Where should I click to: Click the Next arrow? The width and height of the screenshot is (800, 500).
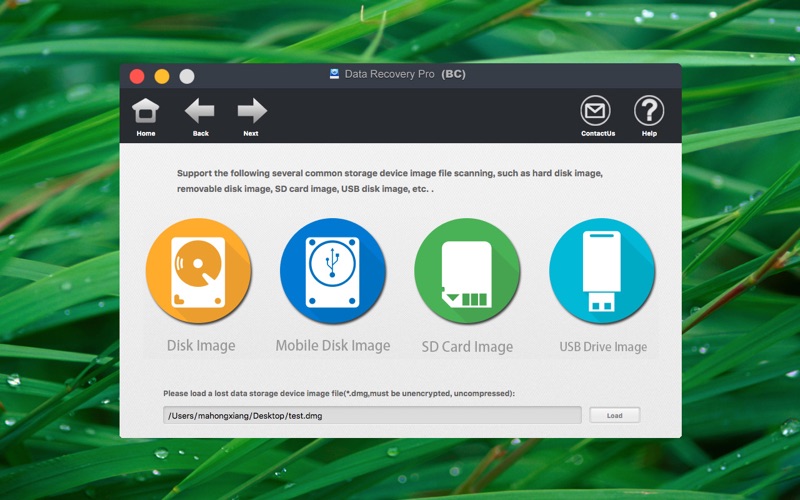coord(252,117)
